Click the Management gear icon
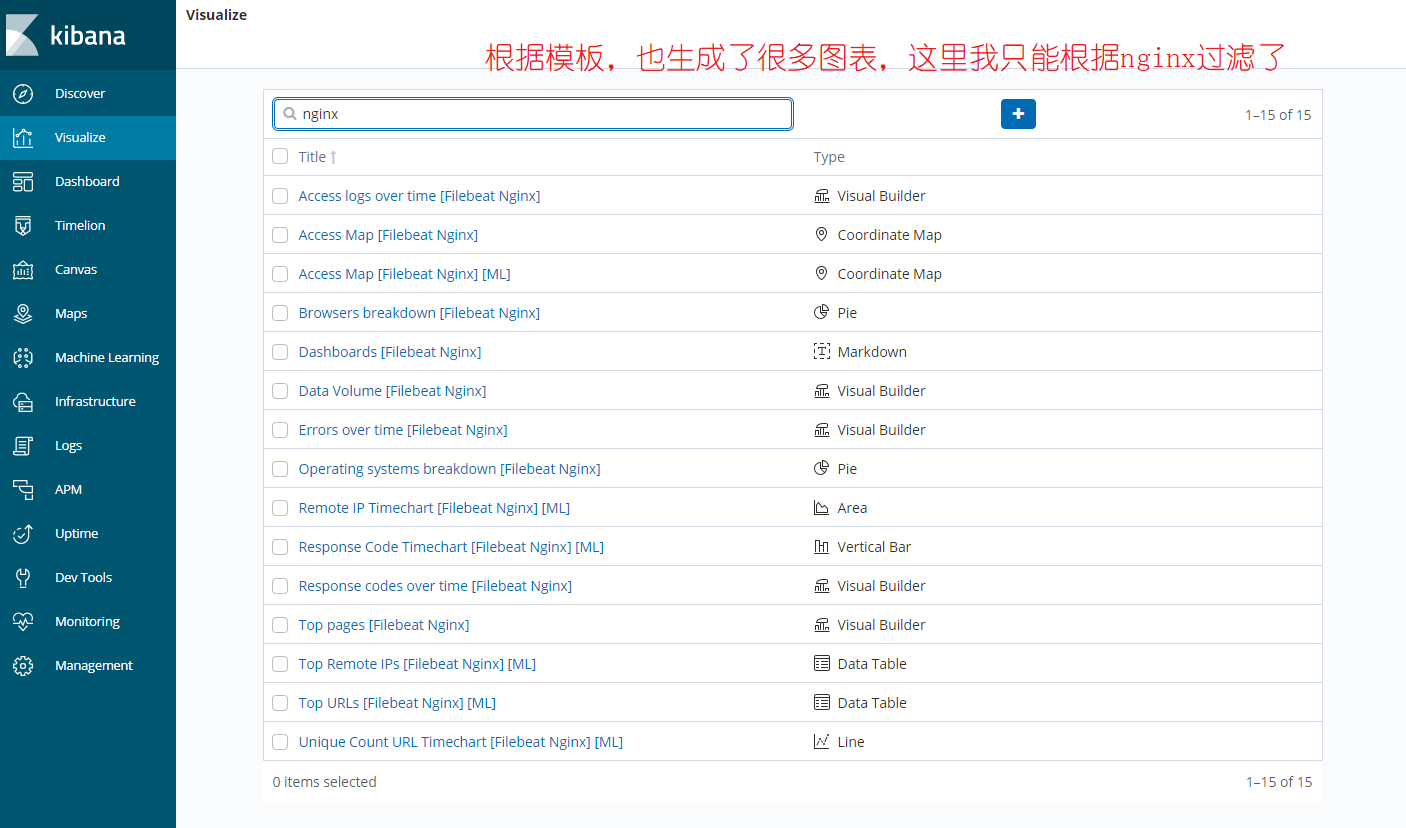 click(23, 665)
